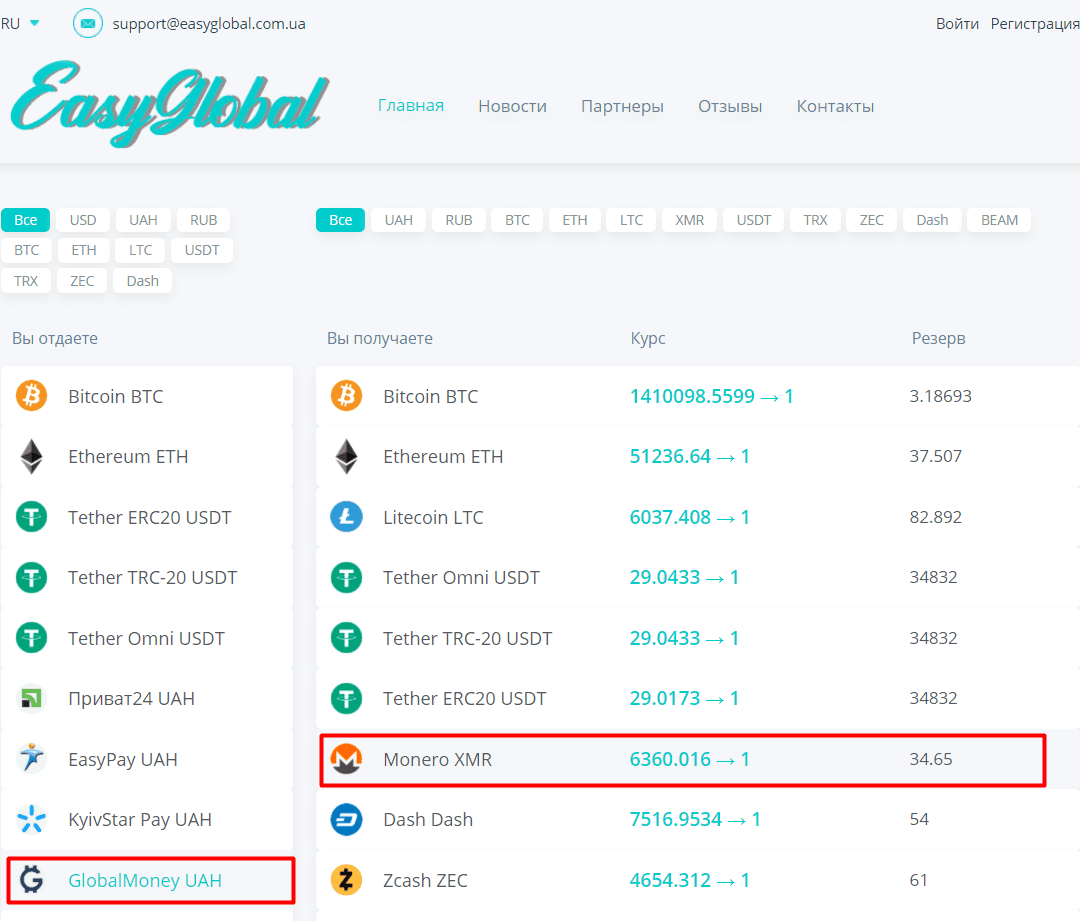Open the Контакты page from the navigation
This screenshot has width=1080, height=921.
pyautogui.click(x=835, y=105)
